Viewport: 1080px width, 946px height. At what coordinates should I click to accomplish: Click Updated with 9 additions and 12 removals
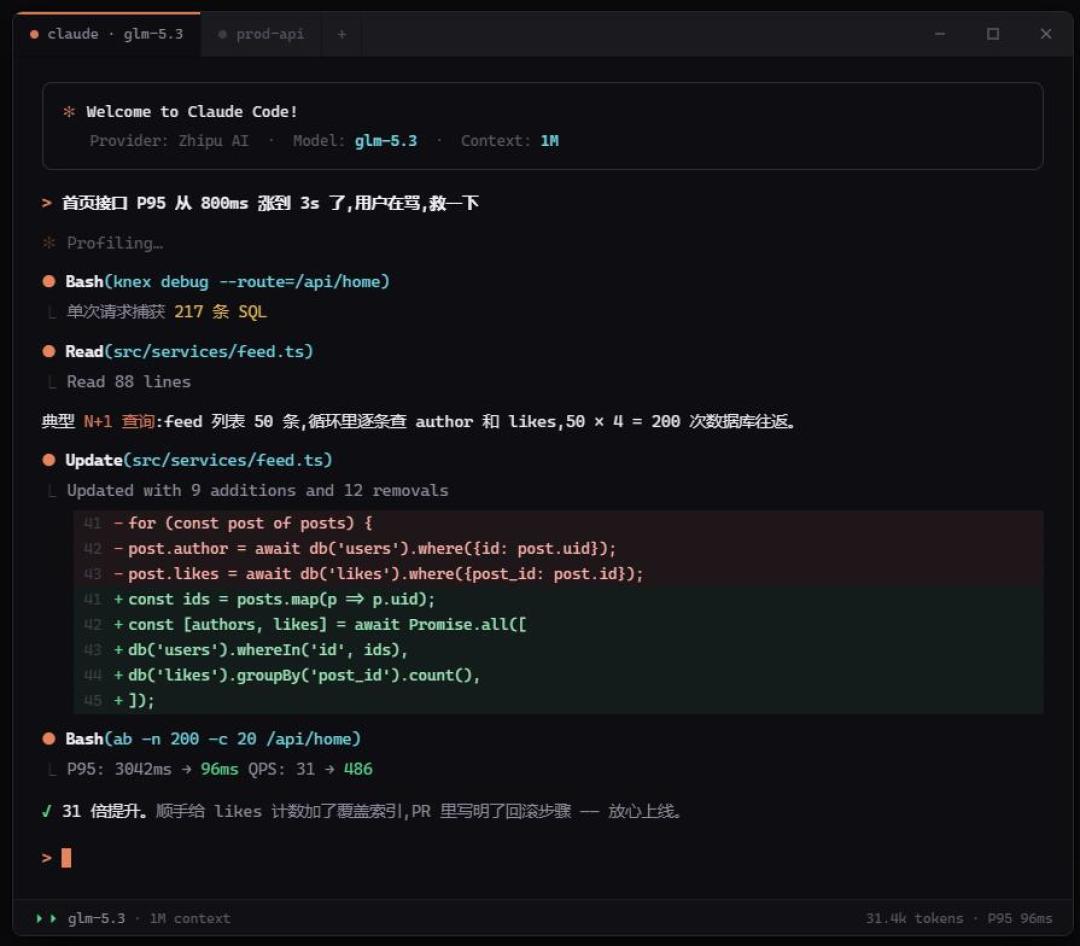258,491
